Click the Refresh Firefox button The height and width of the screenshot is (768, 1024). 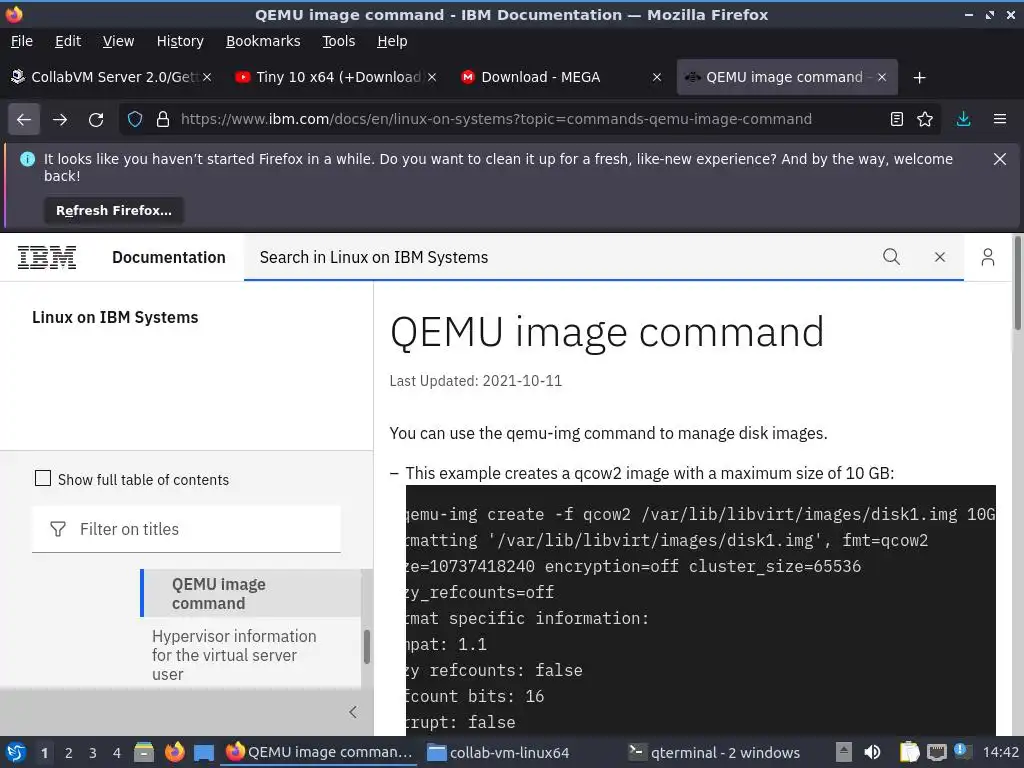coord(114,211)
